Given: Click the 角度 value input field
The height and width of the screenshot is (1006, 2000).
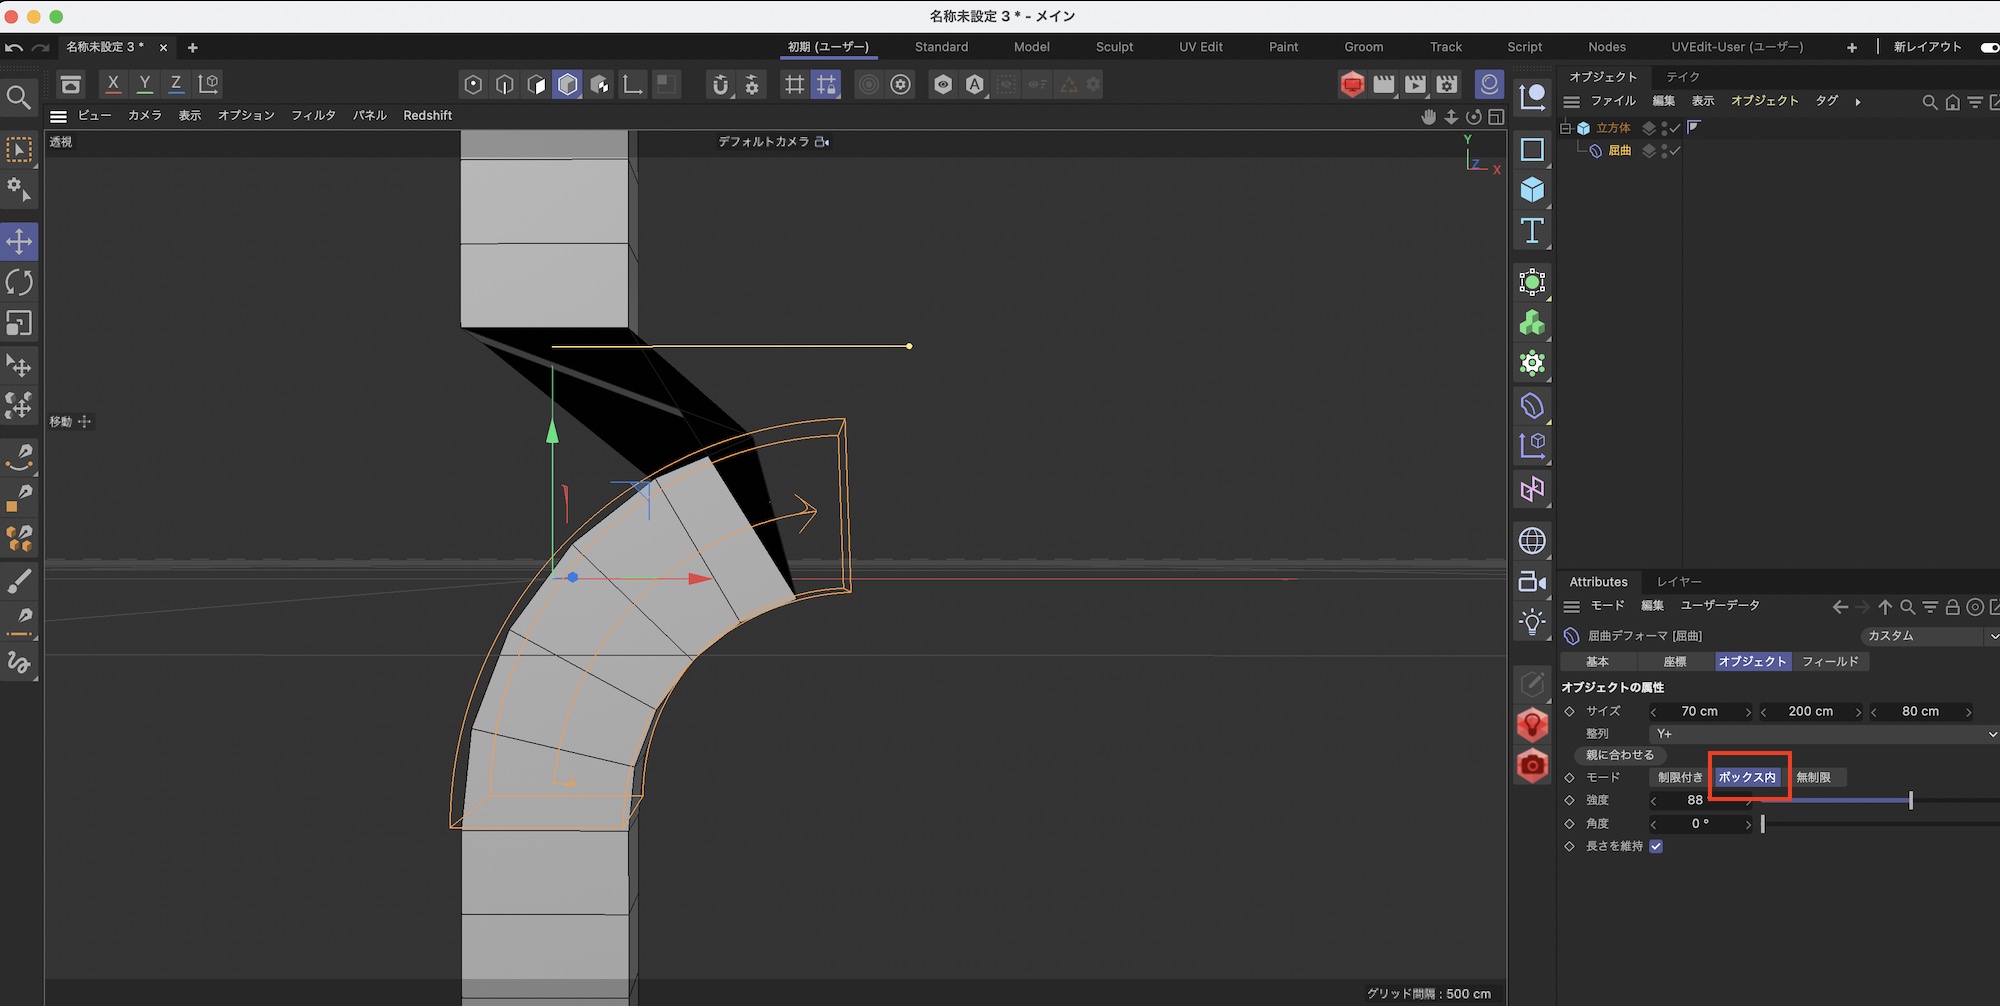Looking at the screenshot, I should pyautogui.click(x=1700, y=824).
